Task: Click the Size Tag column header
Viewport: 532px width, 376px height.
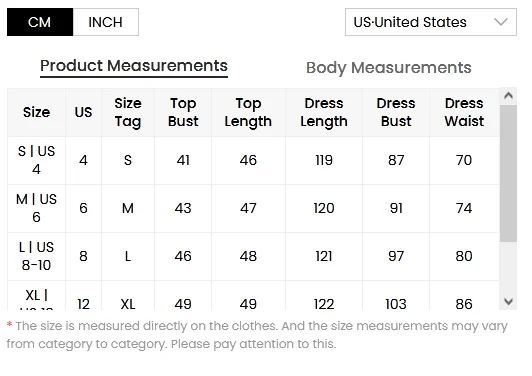Action: pos(128,112)
